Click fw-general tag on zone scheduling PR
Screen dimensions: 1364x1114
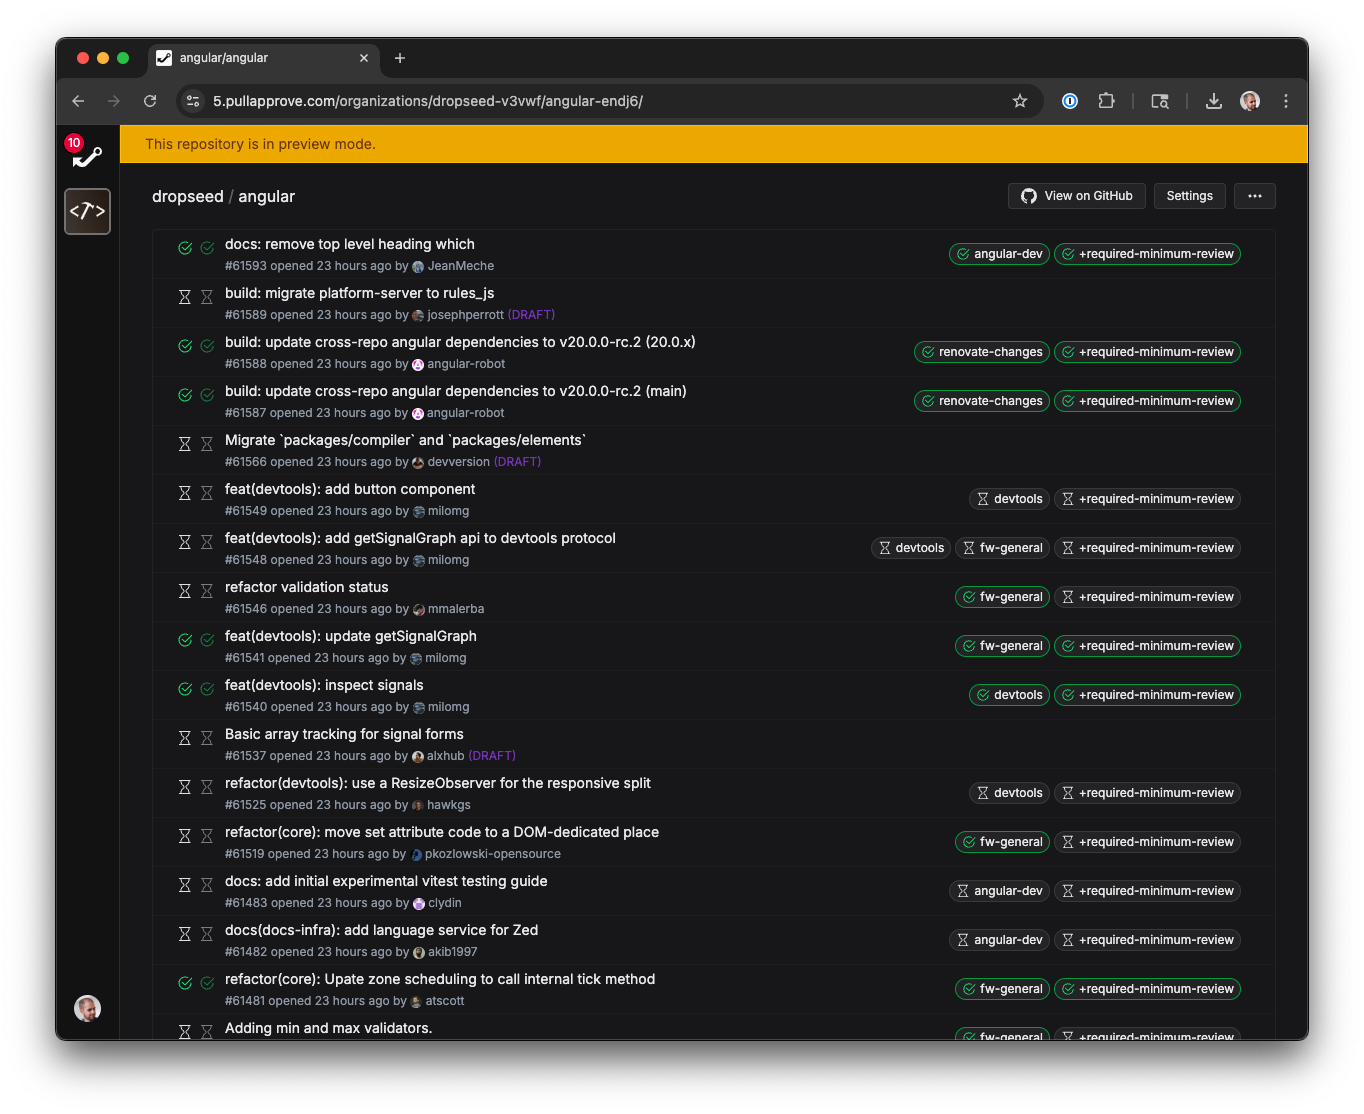click(x=1002, y=989)
